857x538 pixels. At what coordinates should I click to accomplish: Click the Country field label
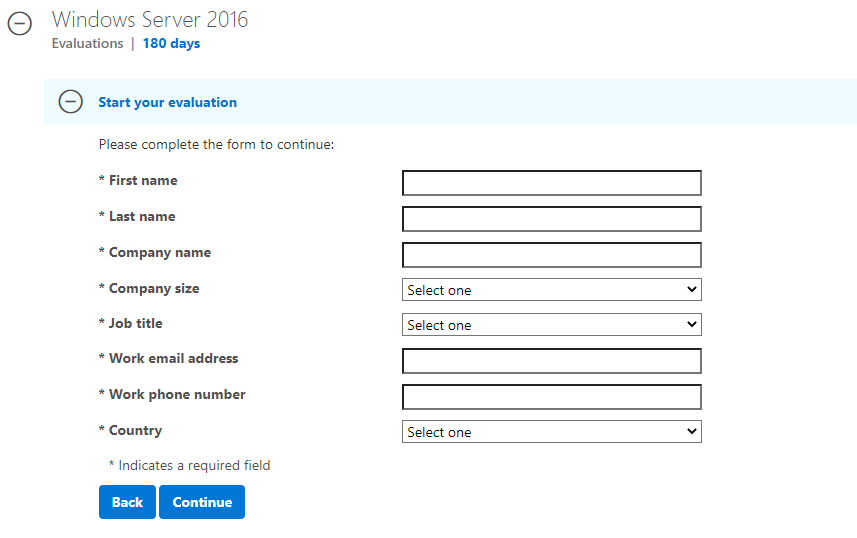click(136, 431)
